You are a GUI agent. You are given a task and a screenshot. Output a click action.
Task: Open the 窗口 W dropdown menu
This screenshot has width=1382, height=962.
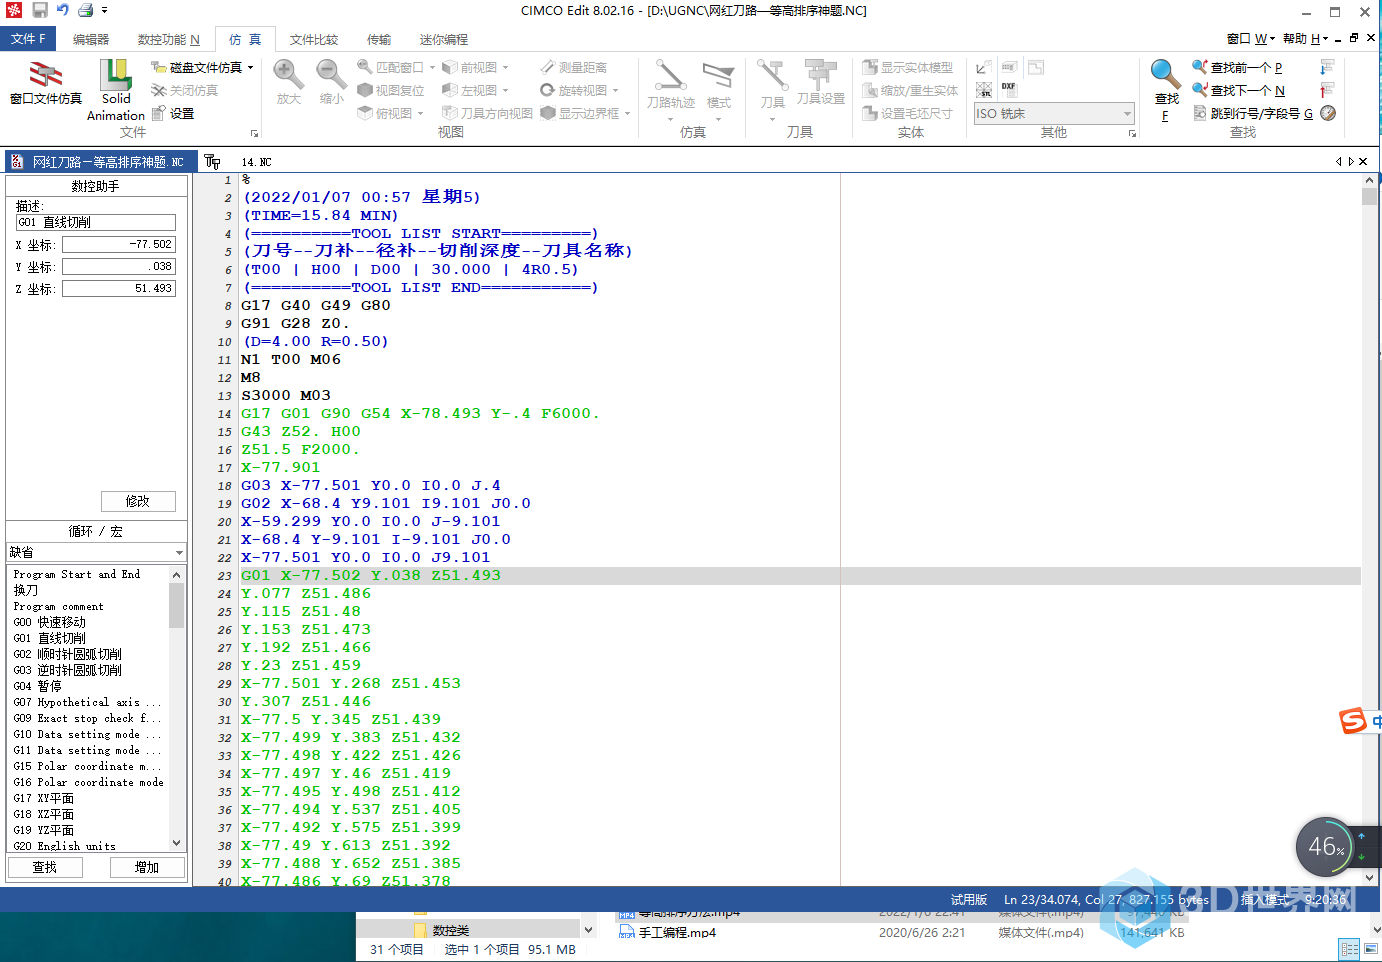(1250, 38)
